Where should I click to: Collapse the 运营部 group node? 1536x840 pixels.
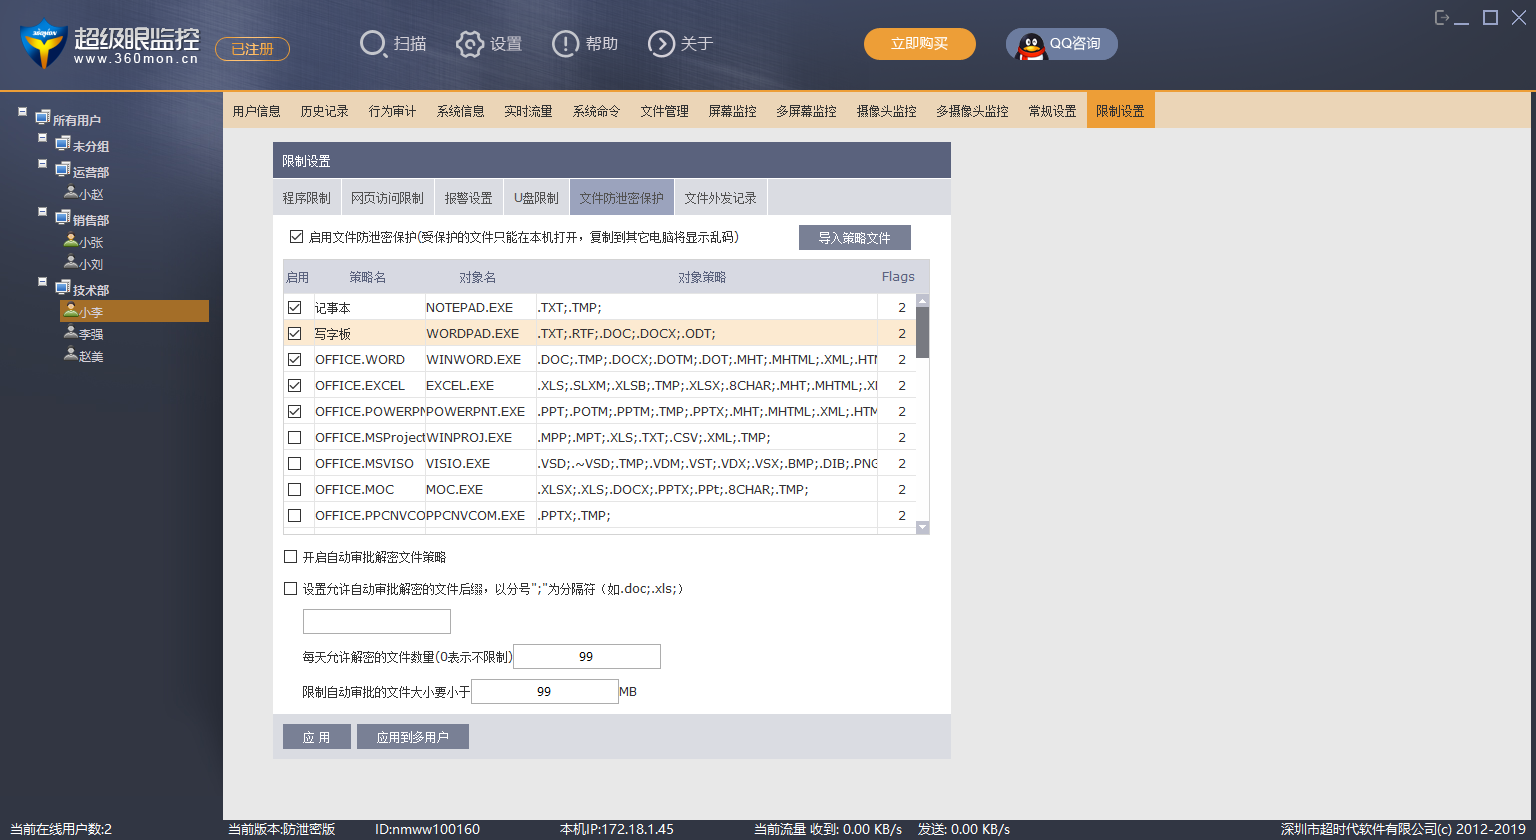point(43,164)
